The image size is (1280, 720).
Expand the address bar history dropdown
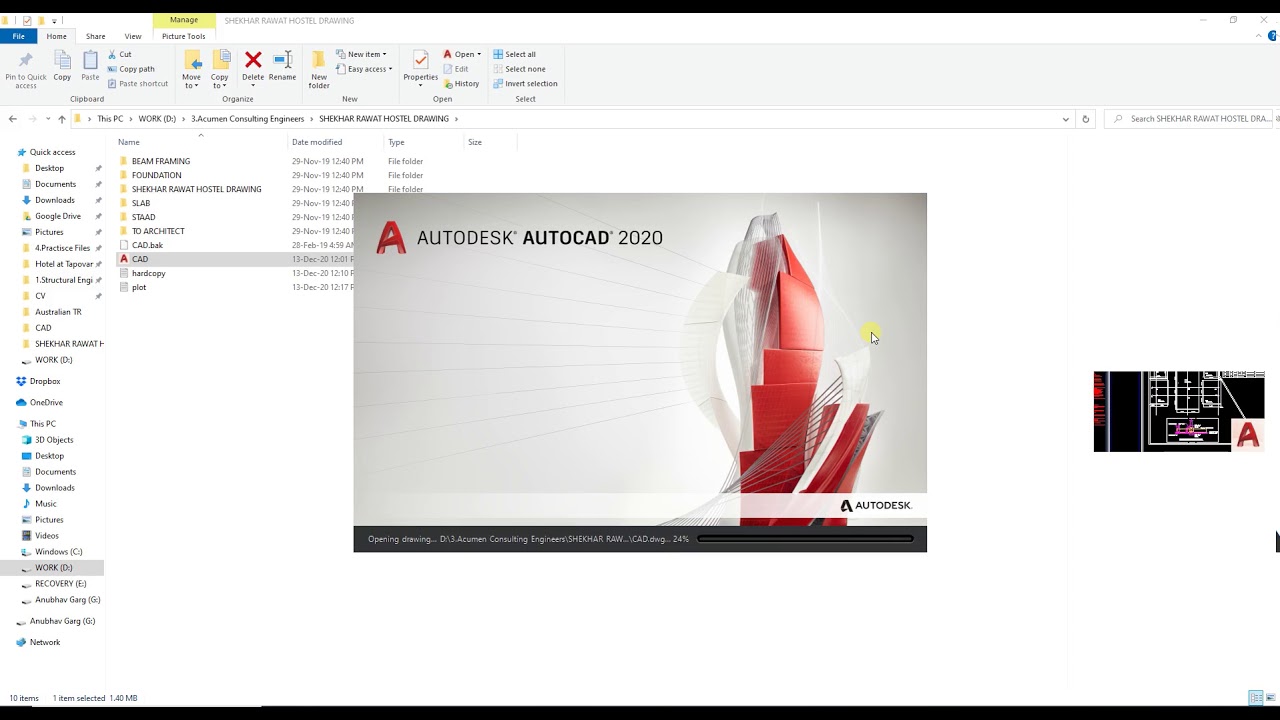(1065, 119)
